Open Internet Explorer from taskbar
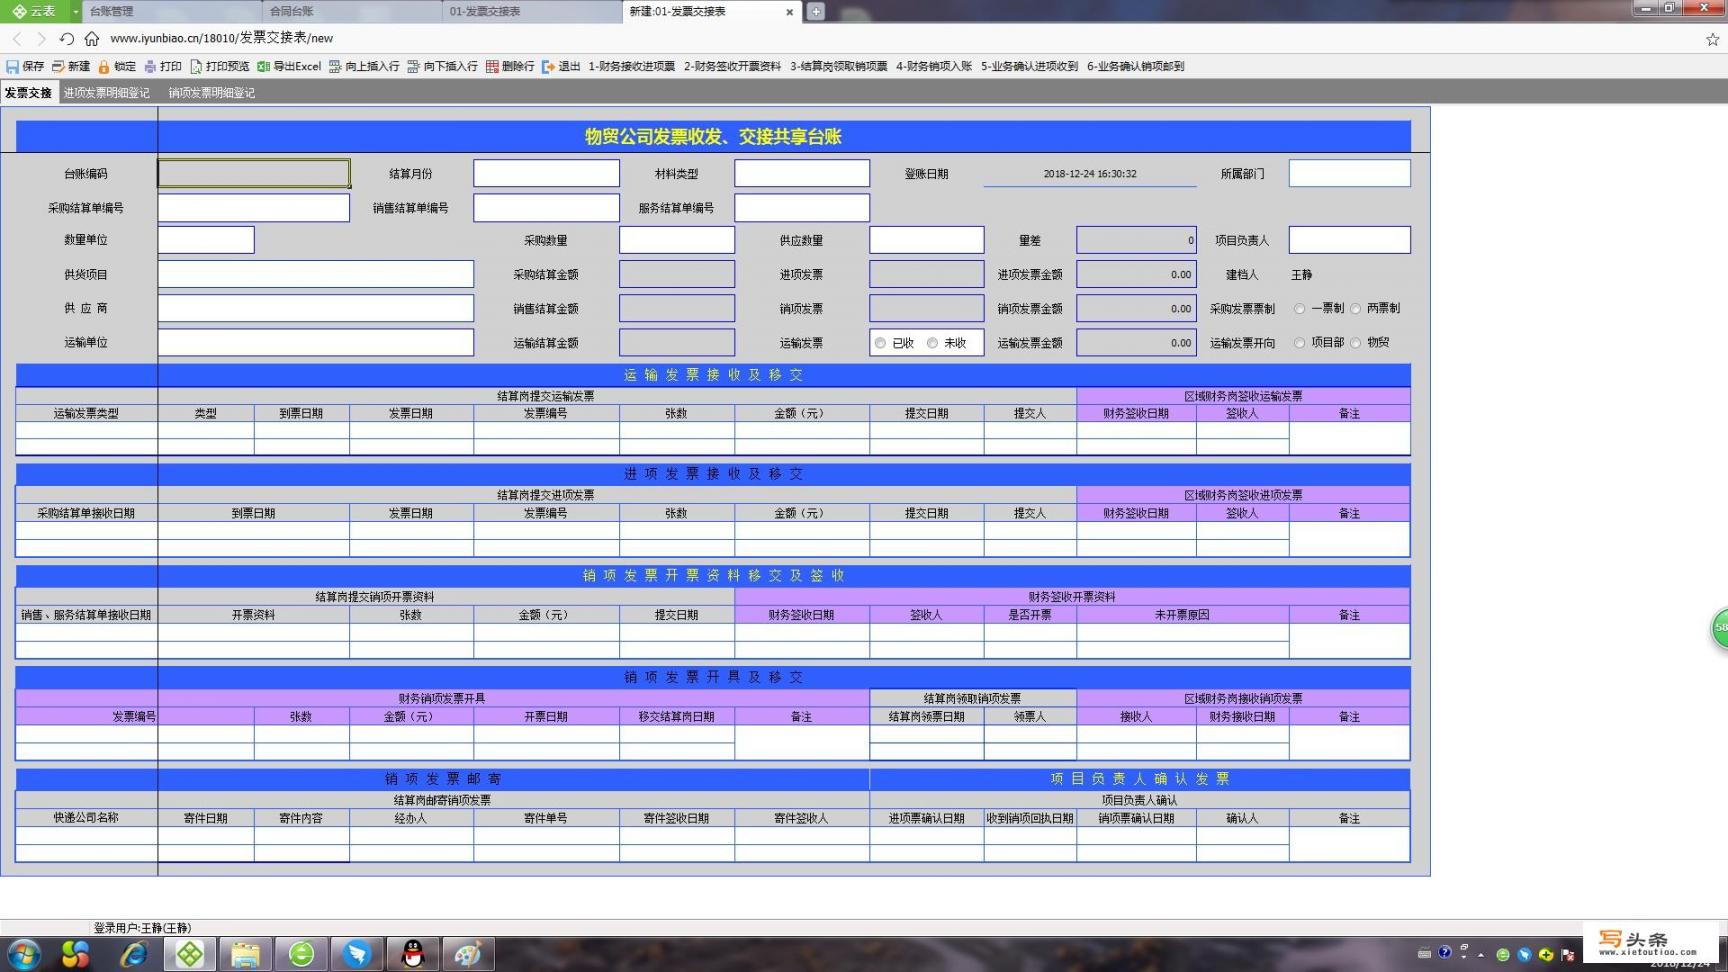 tap(133, 954)
